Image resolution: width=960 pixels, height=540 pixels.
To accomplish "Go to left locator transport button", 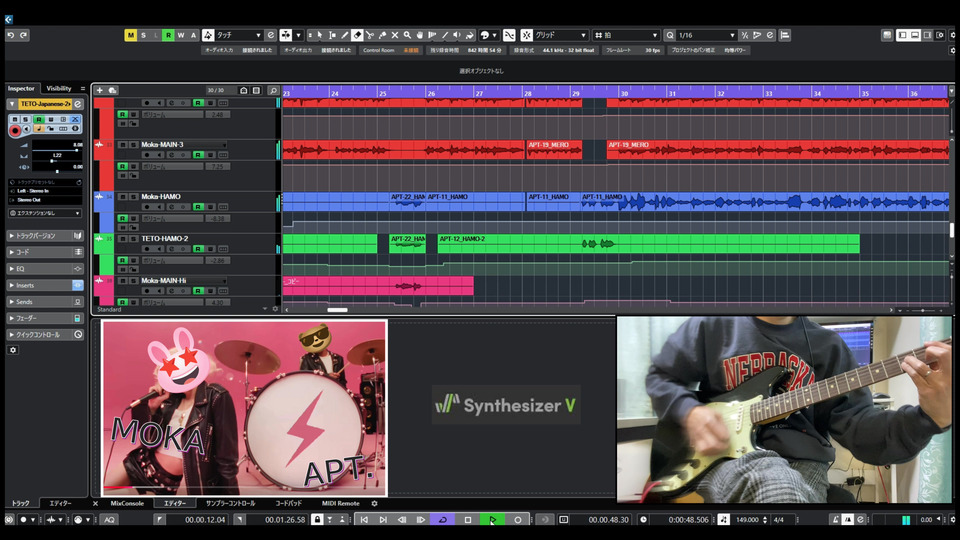I will click(364, 520).
